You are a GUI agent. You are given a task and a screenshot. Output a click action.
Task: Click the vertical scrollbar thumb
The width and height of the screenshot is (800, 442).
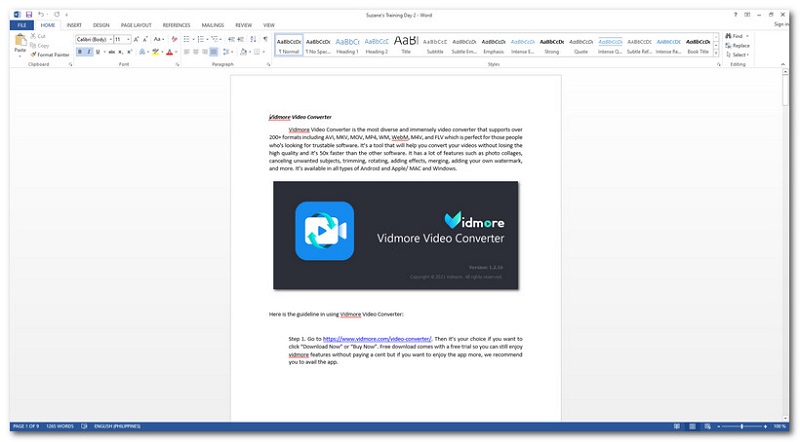(x=785, y=90)
